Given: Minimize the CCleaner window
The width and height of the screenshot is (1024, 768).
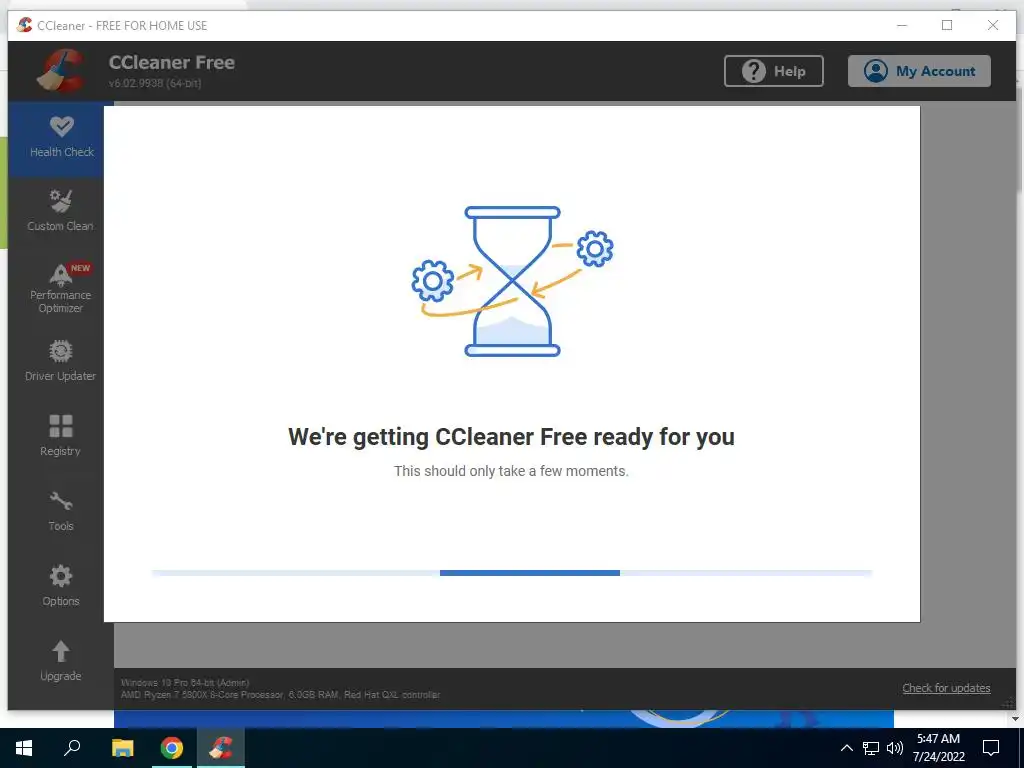Looking at the screenshot, I should pos(902,25).
